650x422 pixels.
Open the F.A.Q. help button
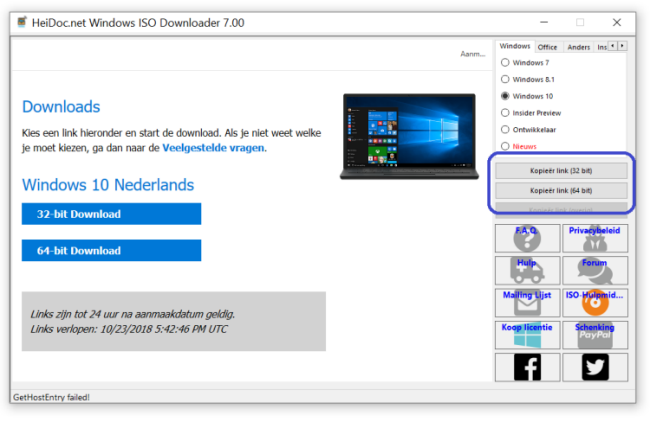[x=527, y=238]
